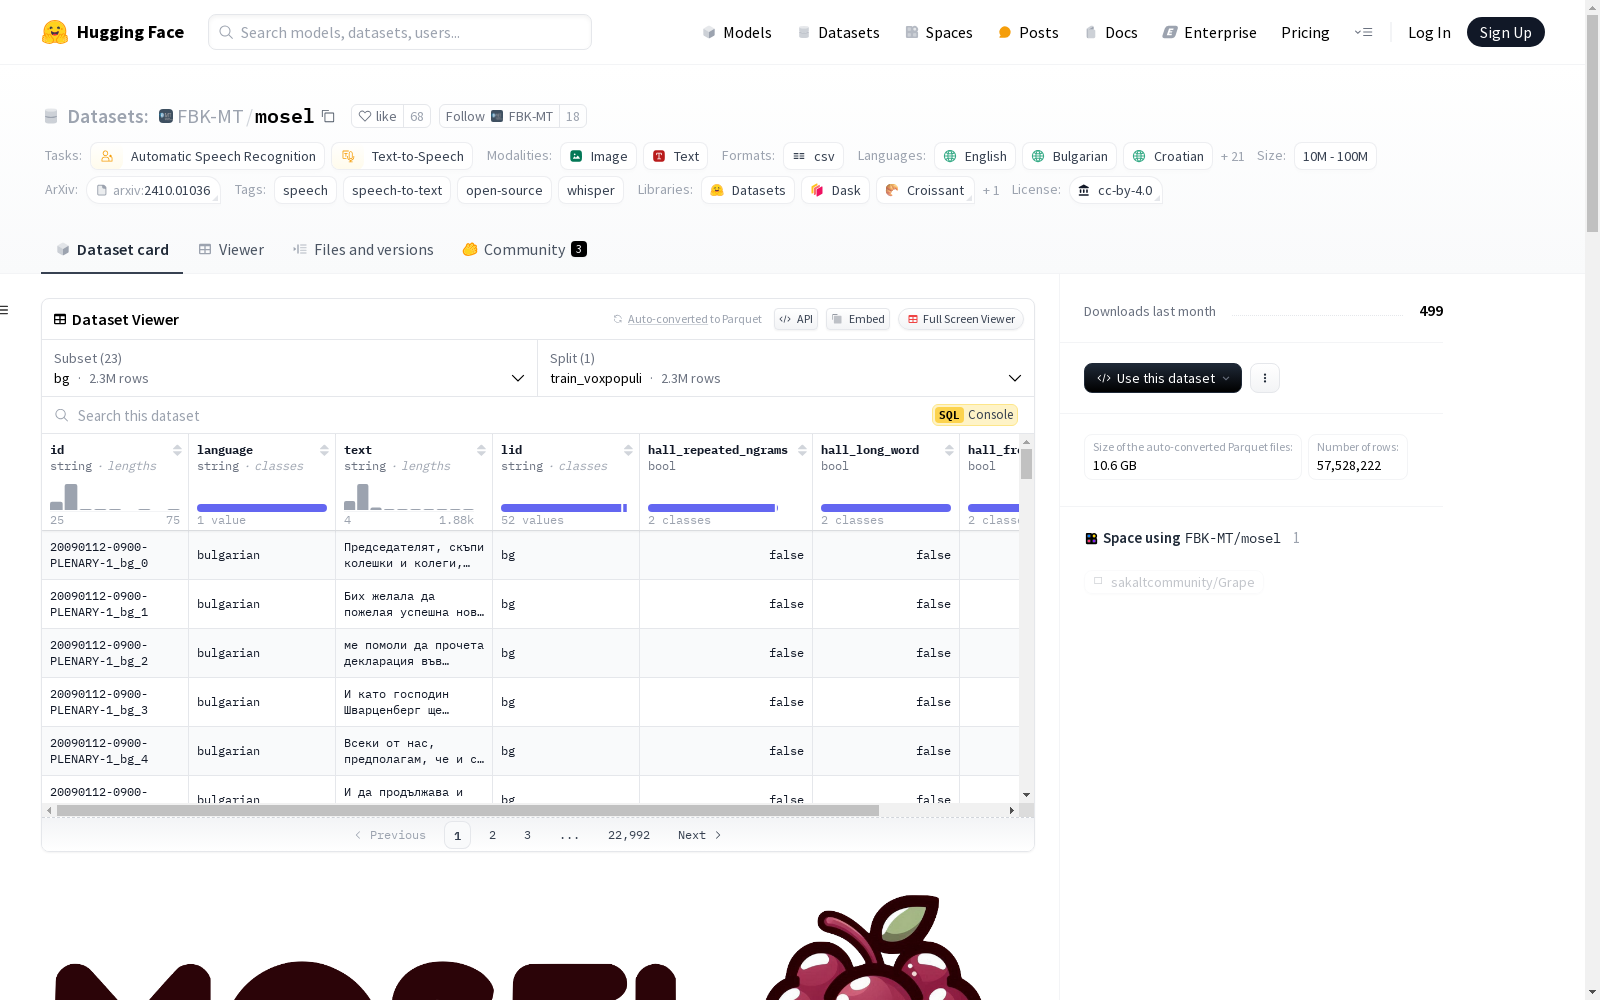1600x1000 pixels.
Task: Switch to the Dataset card tab
Action: click(x=112, y=249)
